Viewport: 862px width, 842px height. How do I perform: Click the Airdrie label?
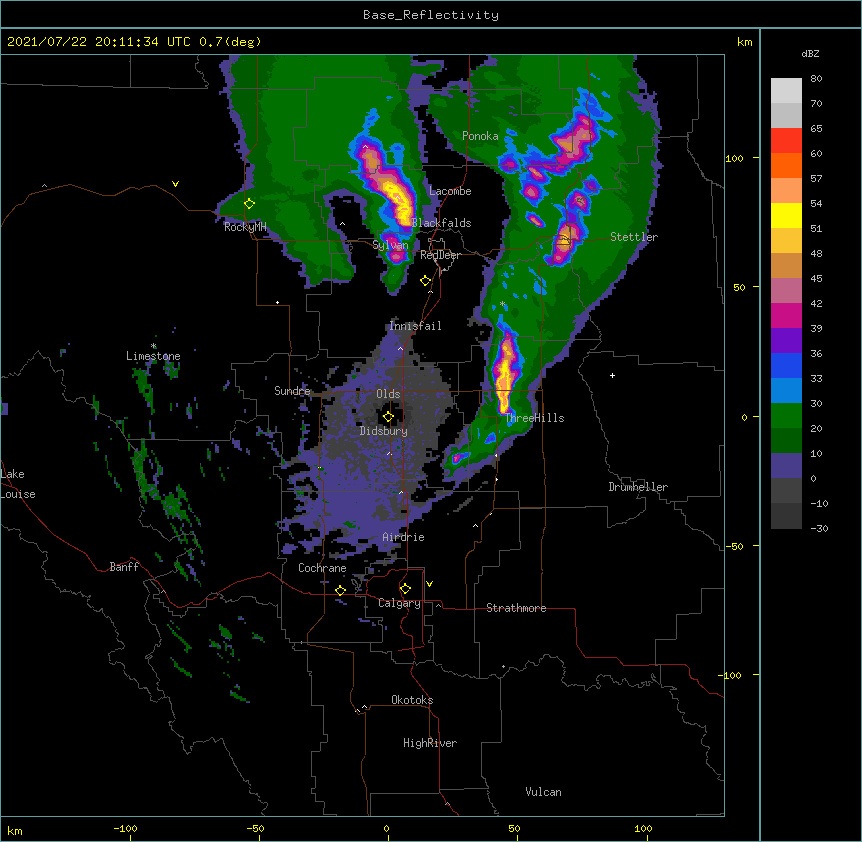[404, 537]
